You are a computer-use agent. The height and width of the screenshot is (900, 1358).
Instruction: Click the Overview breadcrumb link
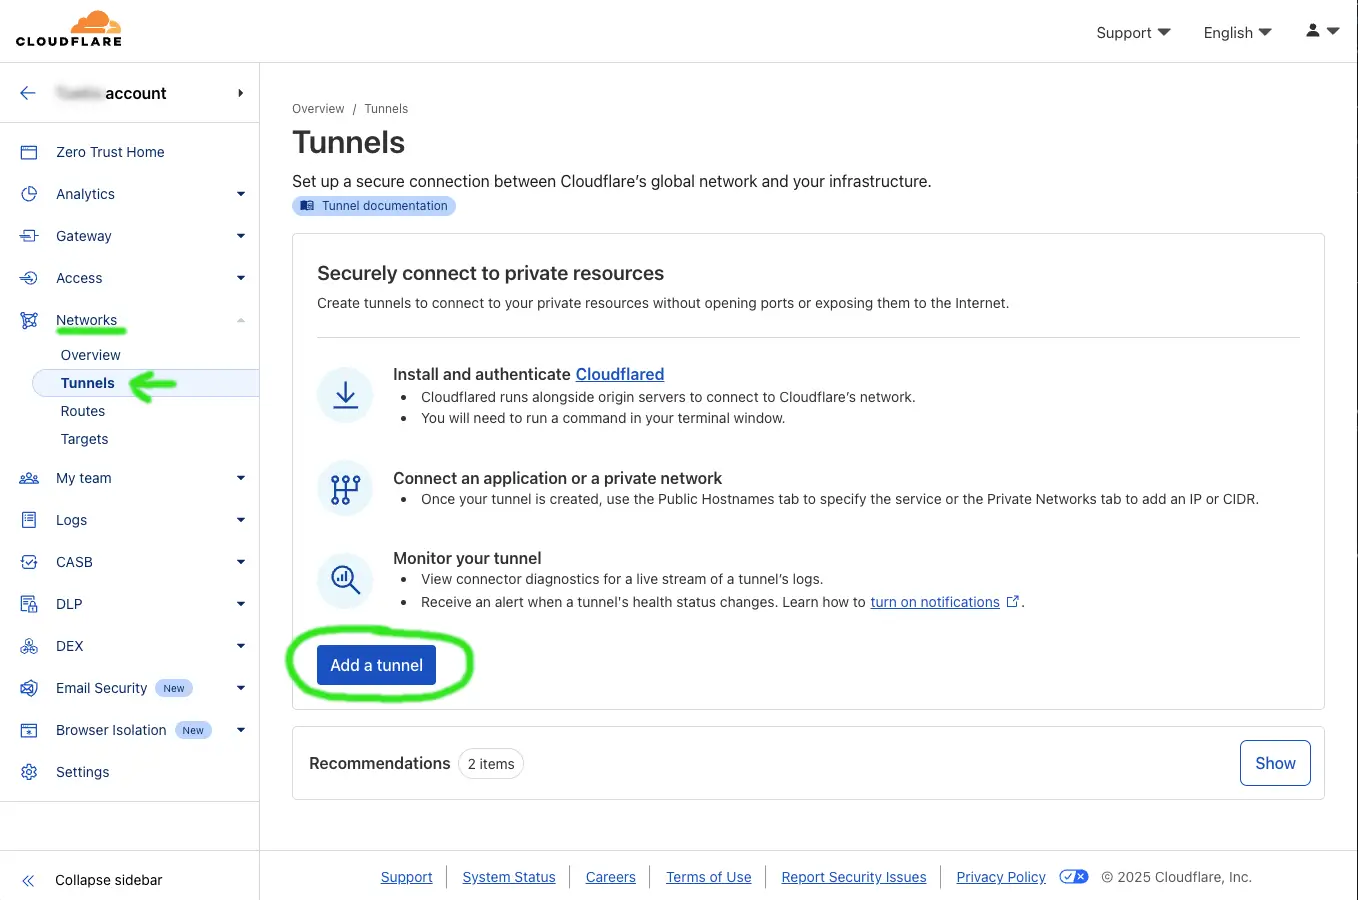click(318, 108)
